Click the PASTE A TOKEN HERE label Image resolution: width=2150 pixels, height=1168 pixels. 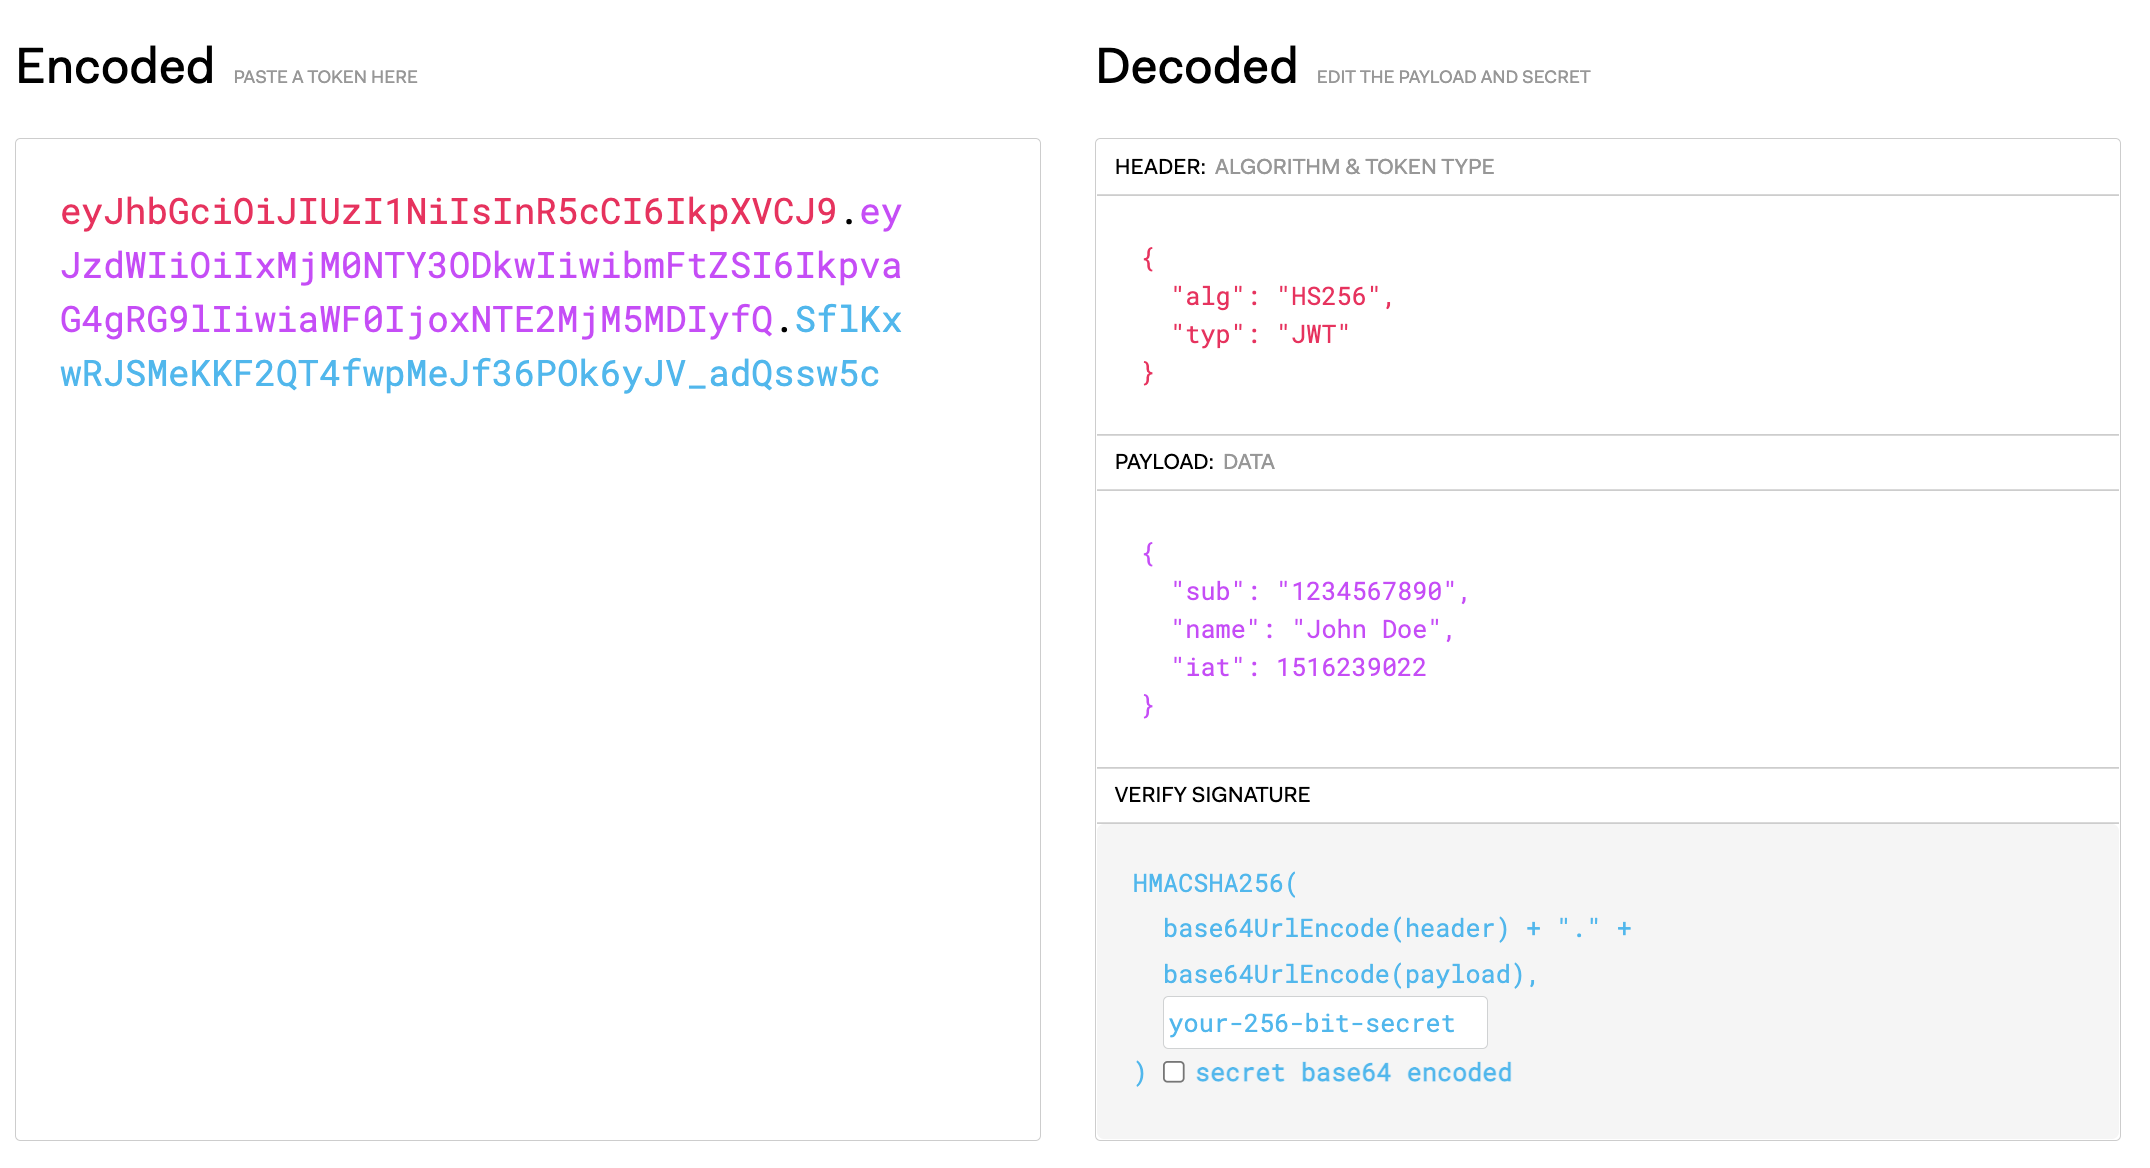coord(325,77)
